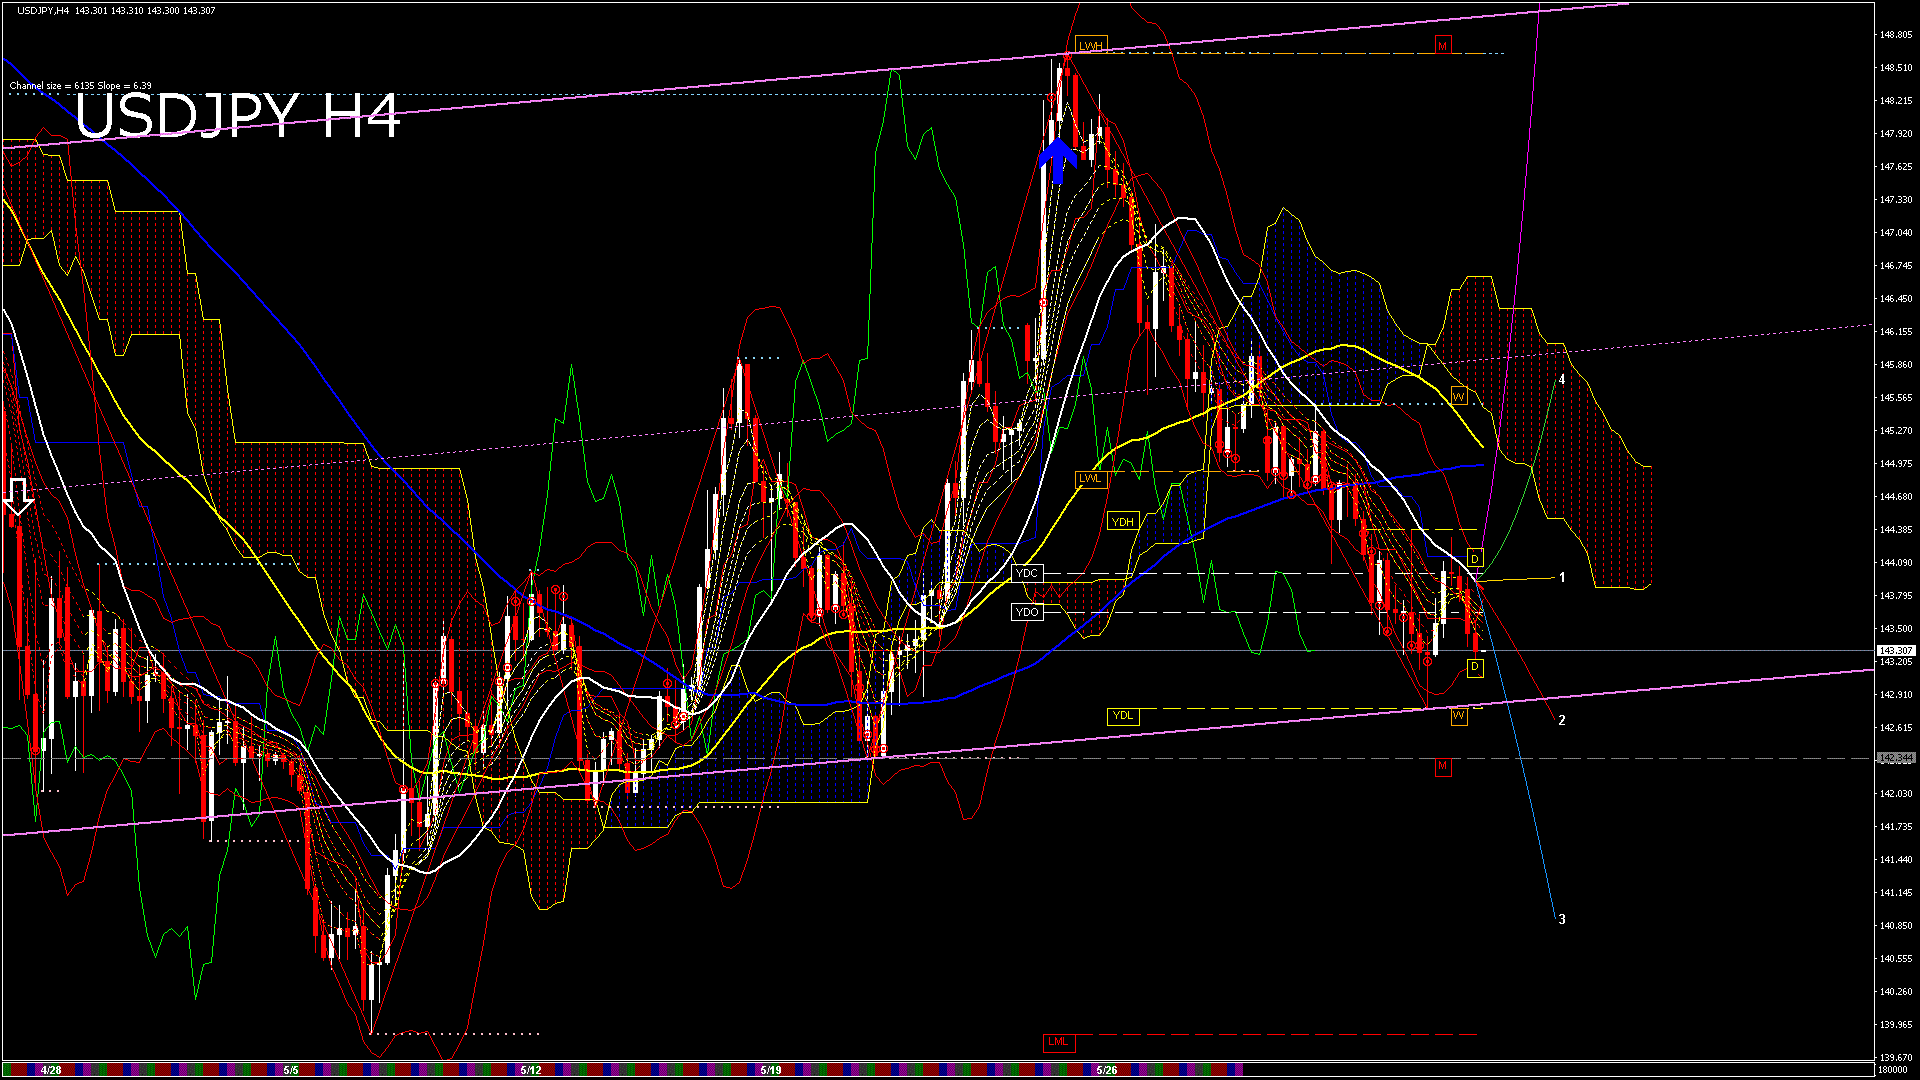Image resolution: width=1920 pixels, height=1080 pixels.
Task: Click forecast endpoint number 3
Action: pos(1562,920)
